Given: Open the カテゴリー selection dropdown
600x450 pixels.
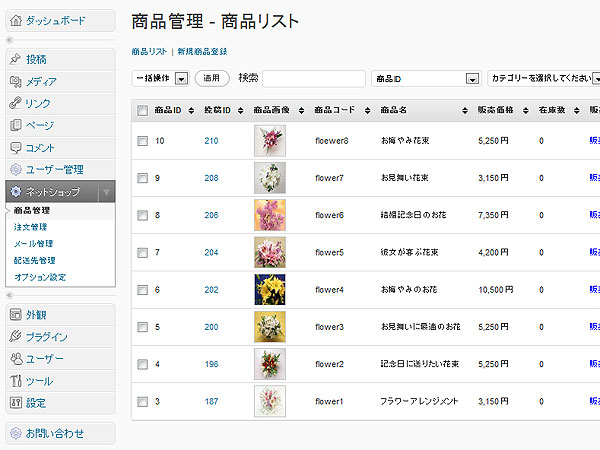Looking at the screenshot, I should click(x=544, y=78).
